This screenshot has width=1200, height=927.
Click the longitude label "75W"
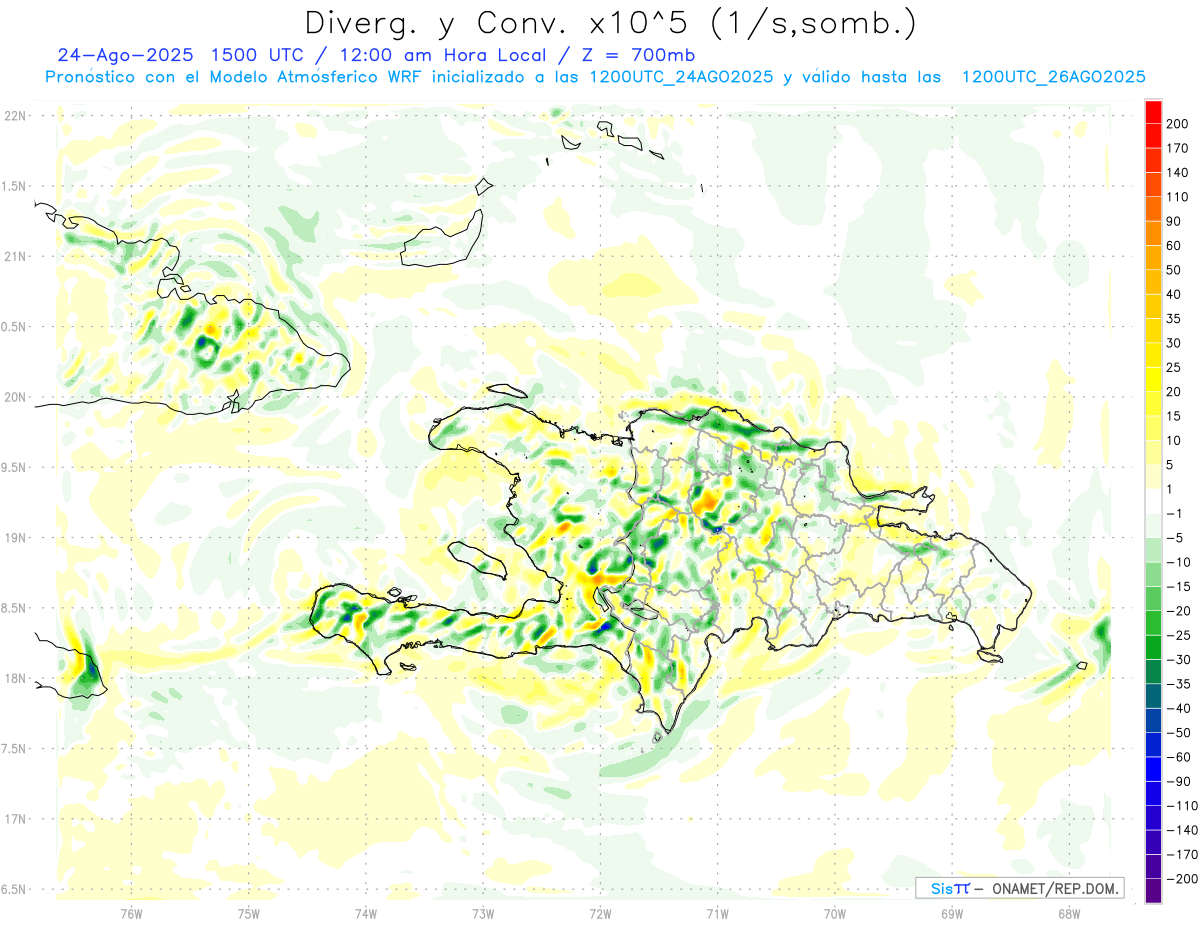248,913
